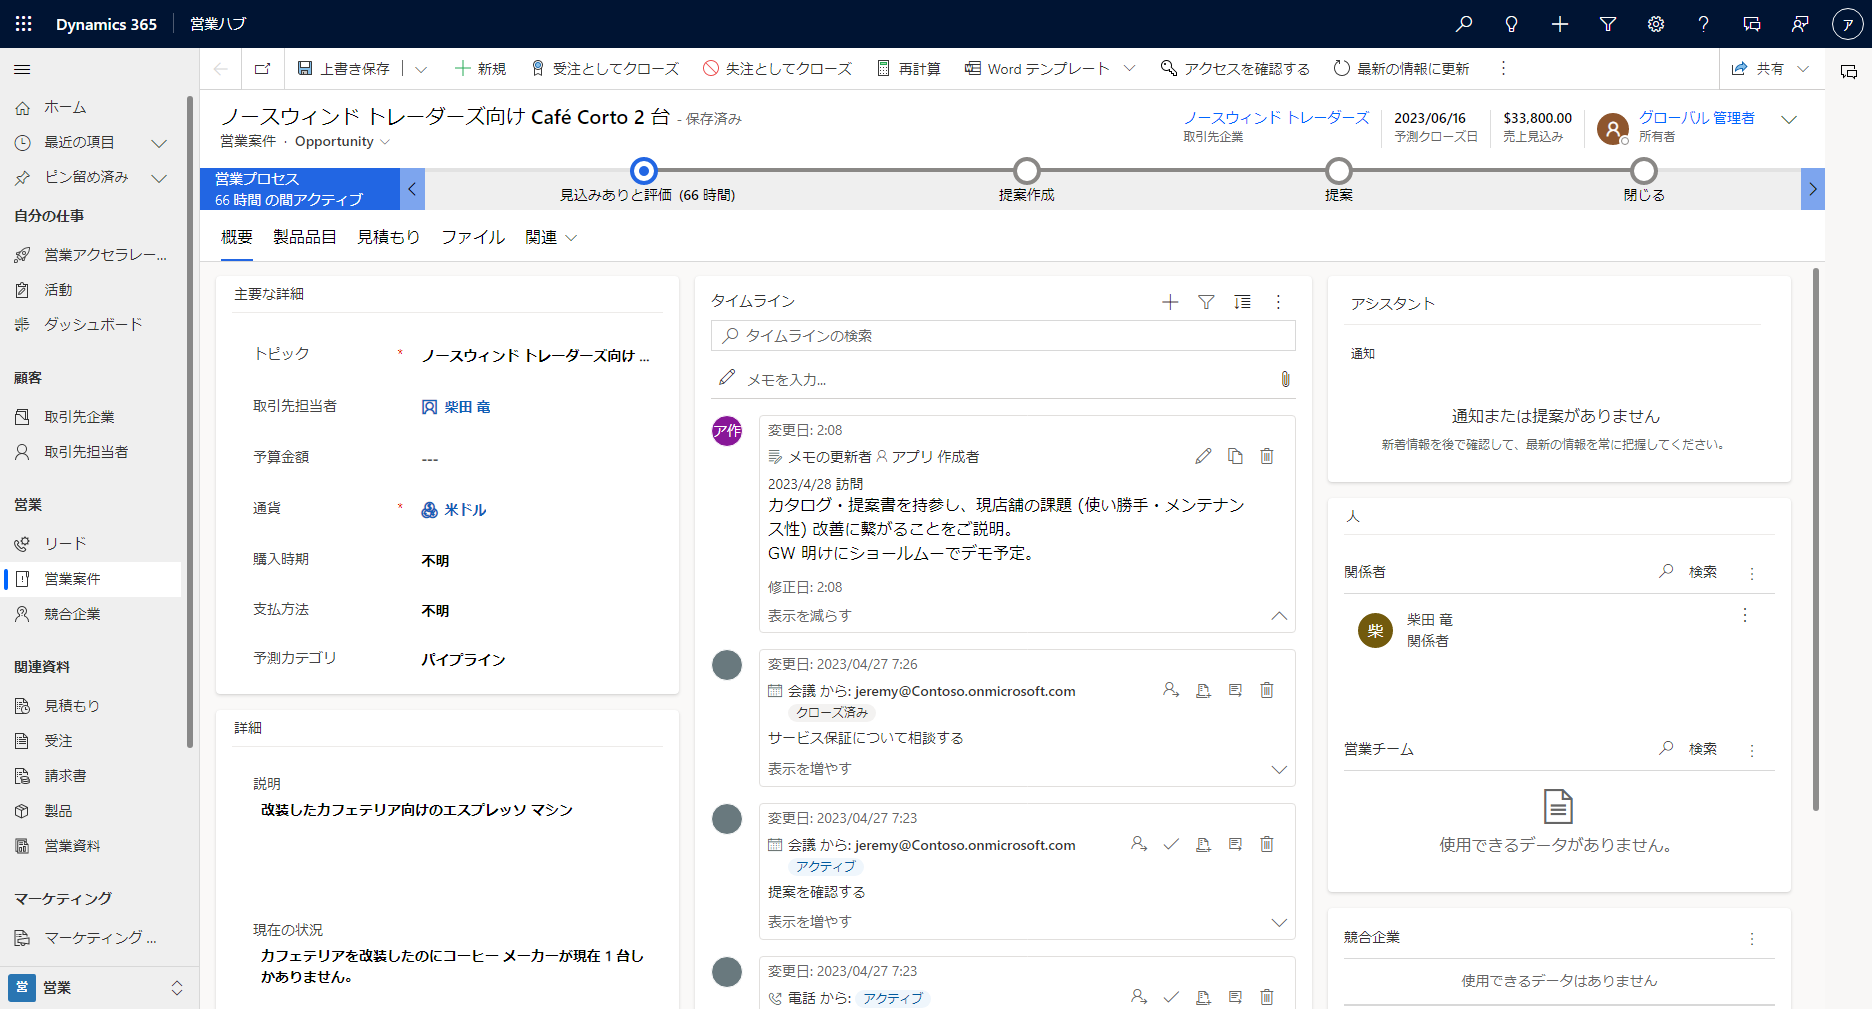The height and width of the screenshot is (1009, 1872).
Task: Click 上書き保存 button
Action: (x=343, y=69)
